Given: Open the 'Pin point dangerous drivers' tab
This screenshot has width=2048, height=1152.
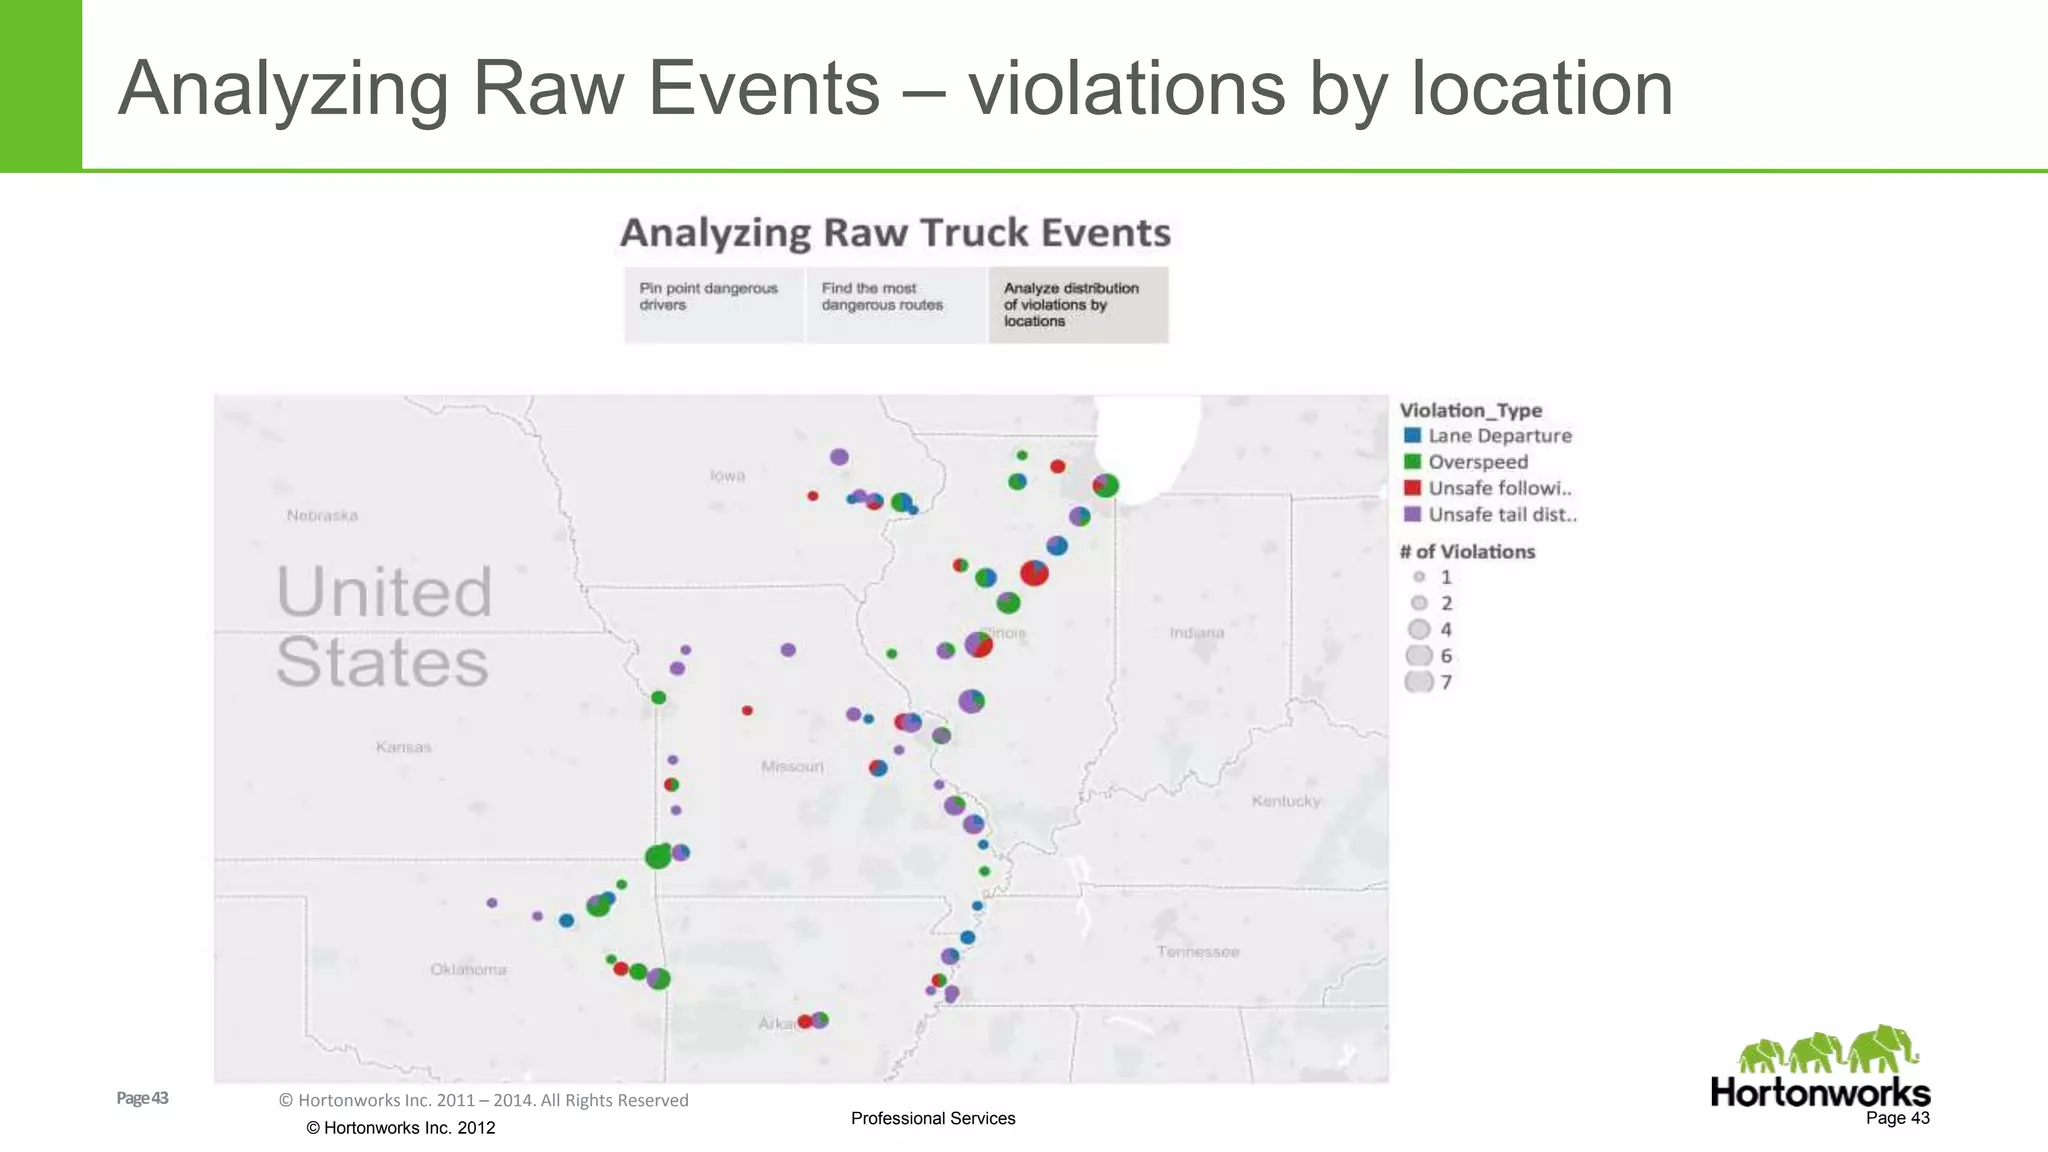Looking at the screenshot, I should [x=714, y=305].
